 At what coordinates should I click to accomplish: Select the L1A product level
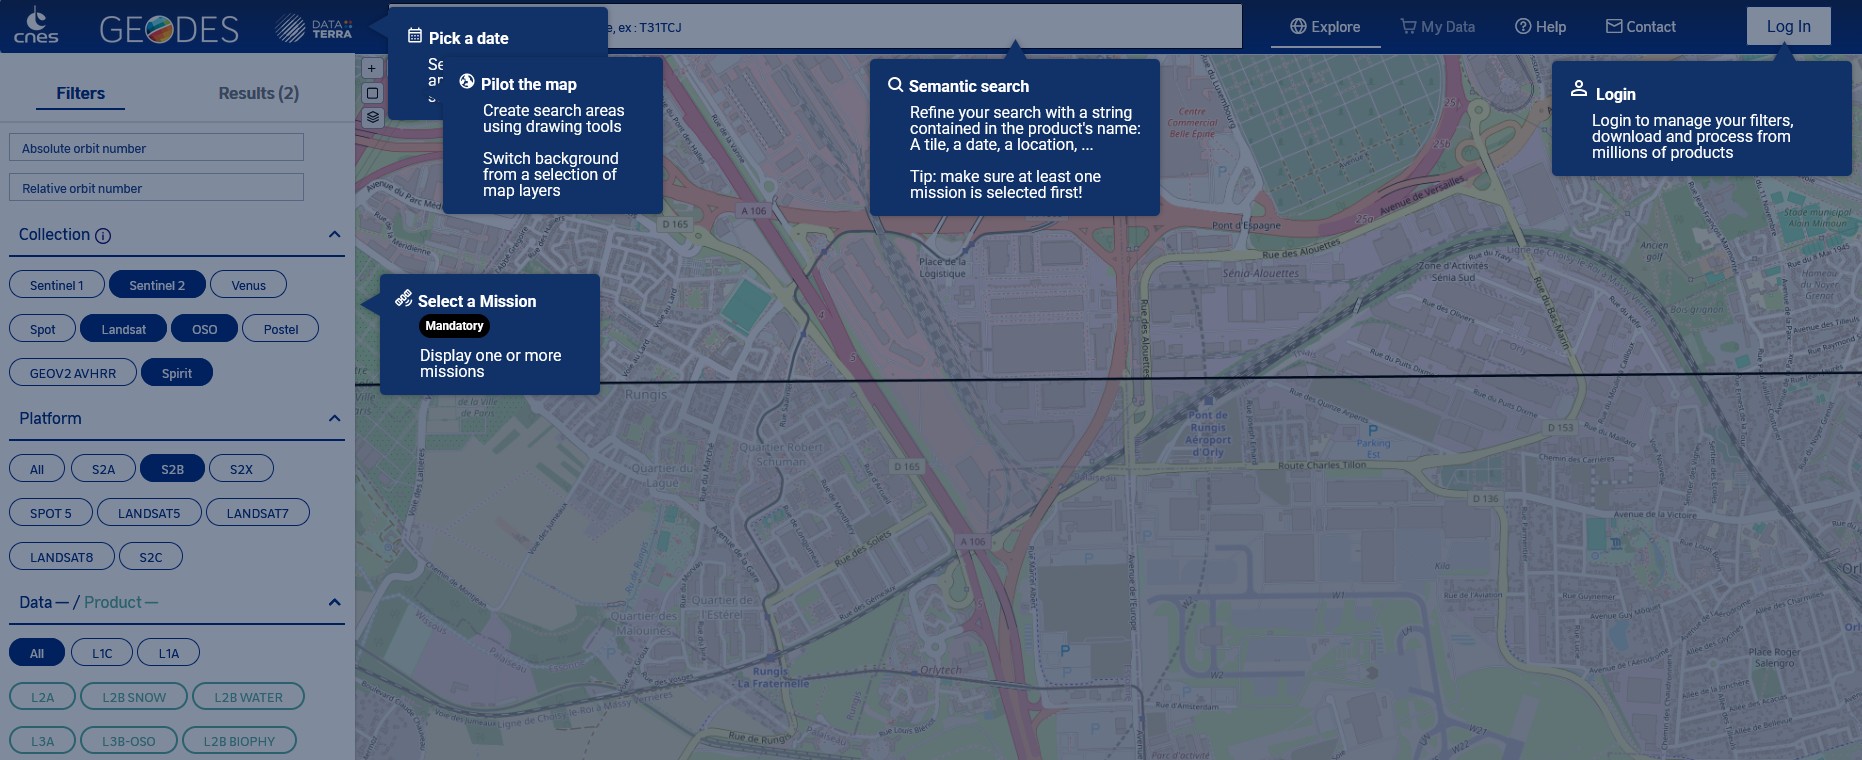pyautogui.click(x=168, y=653)
